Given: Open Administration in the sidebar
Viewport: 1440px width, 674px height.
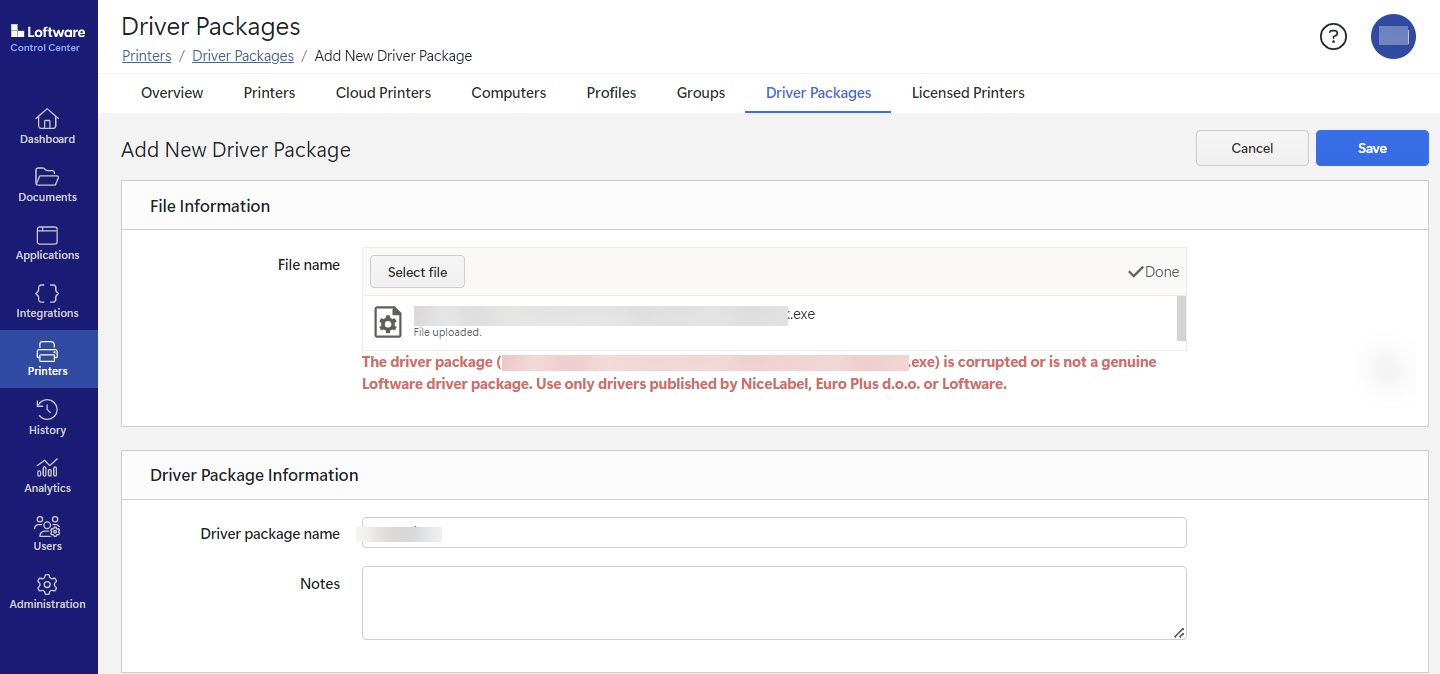Looking at the screenshot, I should 48,591.
